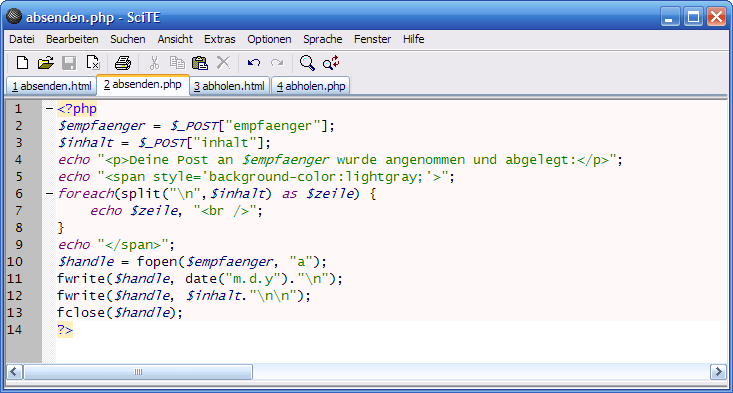Switch to the abholen.php tab

tap(310, 86)
